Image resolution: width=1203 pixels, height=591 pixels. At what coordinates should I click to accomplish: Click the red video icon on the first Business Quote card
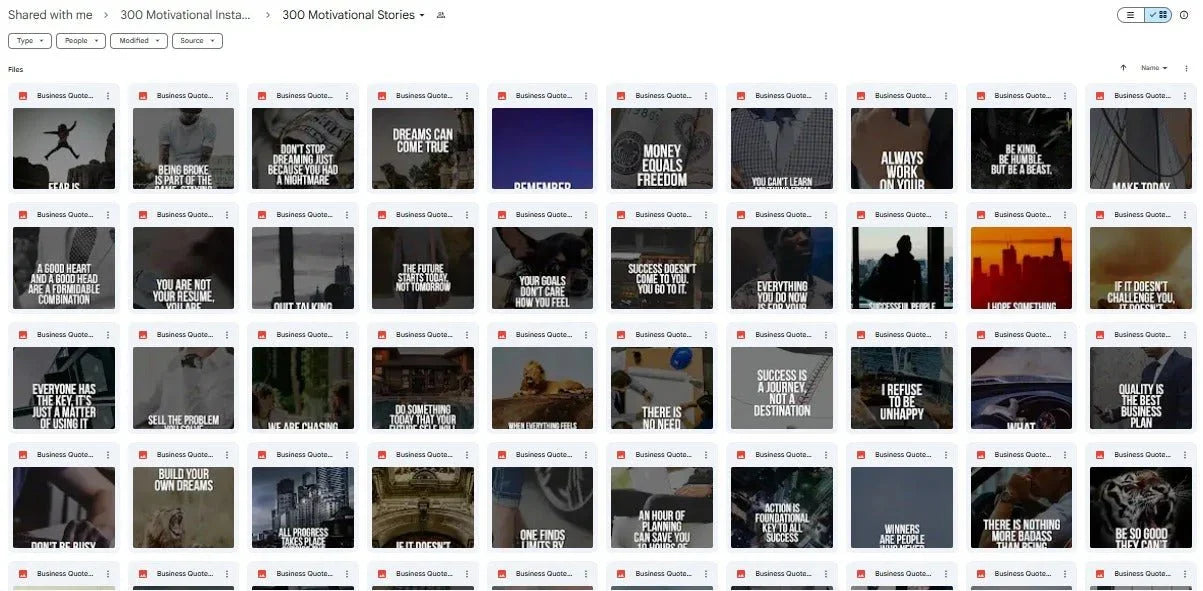click(x=22, y=95)
